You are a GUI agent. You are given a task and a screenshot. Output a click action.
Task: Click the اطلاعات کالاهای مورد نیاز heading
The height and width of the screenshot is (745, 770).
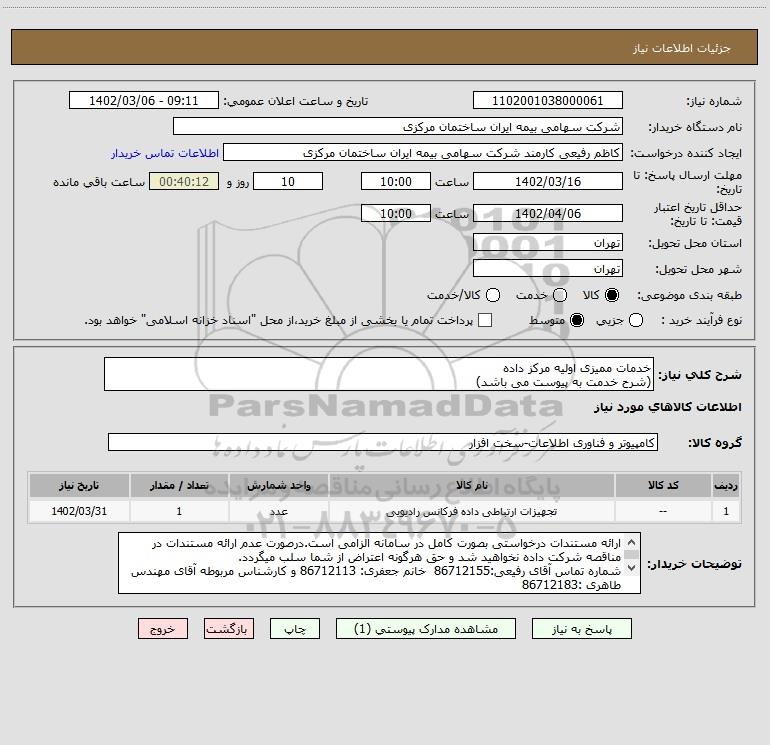668,407
